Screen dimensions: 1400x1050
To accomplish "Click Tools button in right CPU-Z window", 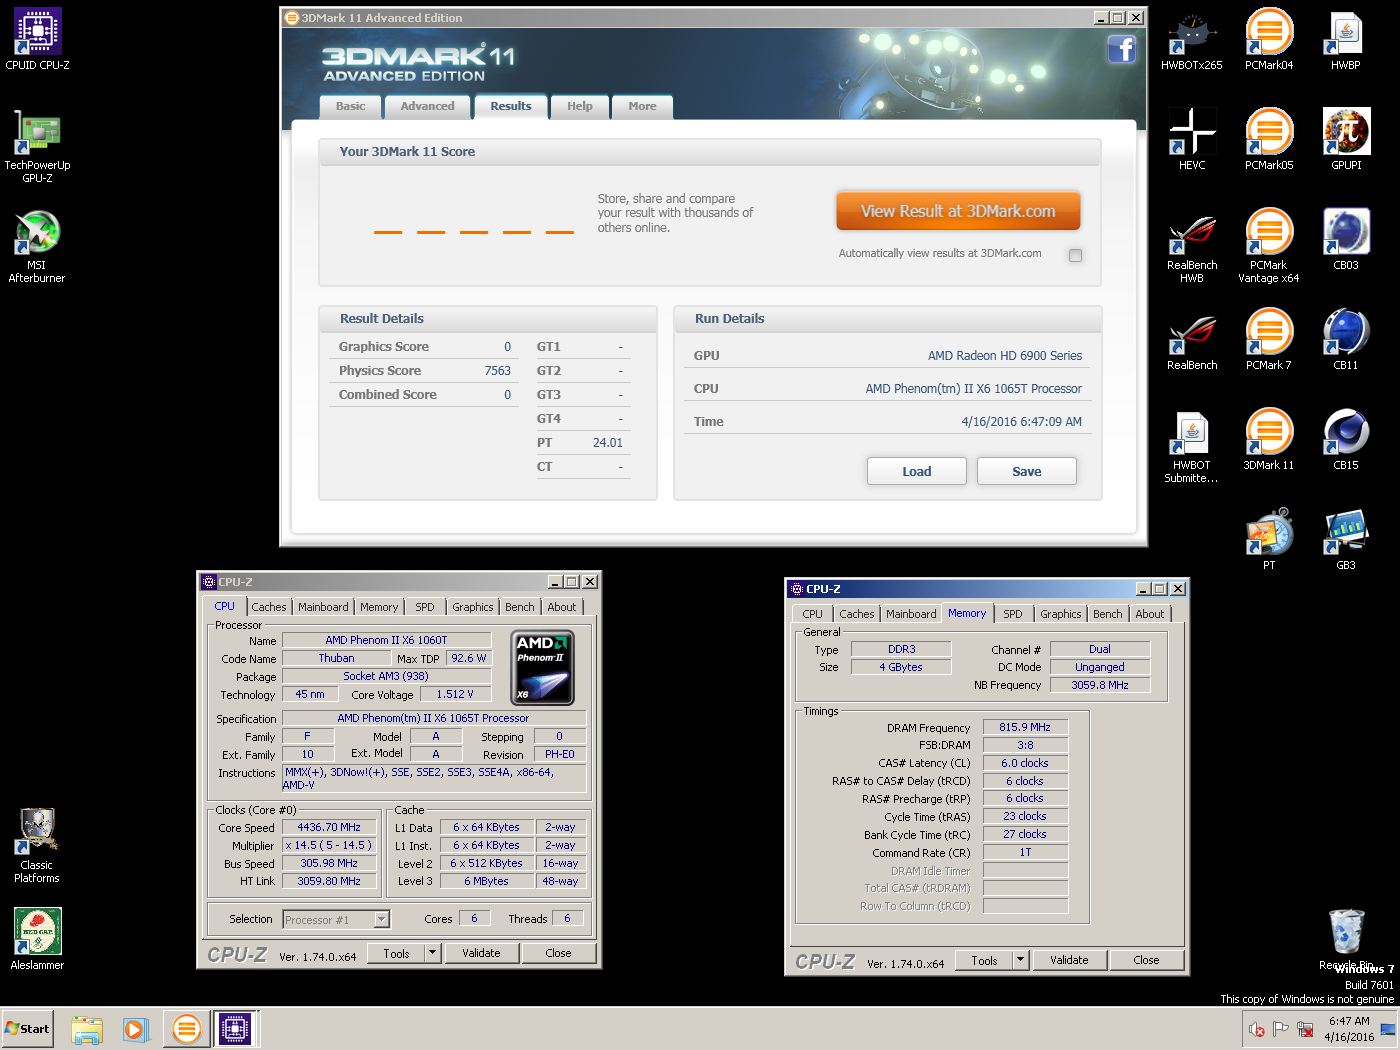I will [984, 960].
